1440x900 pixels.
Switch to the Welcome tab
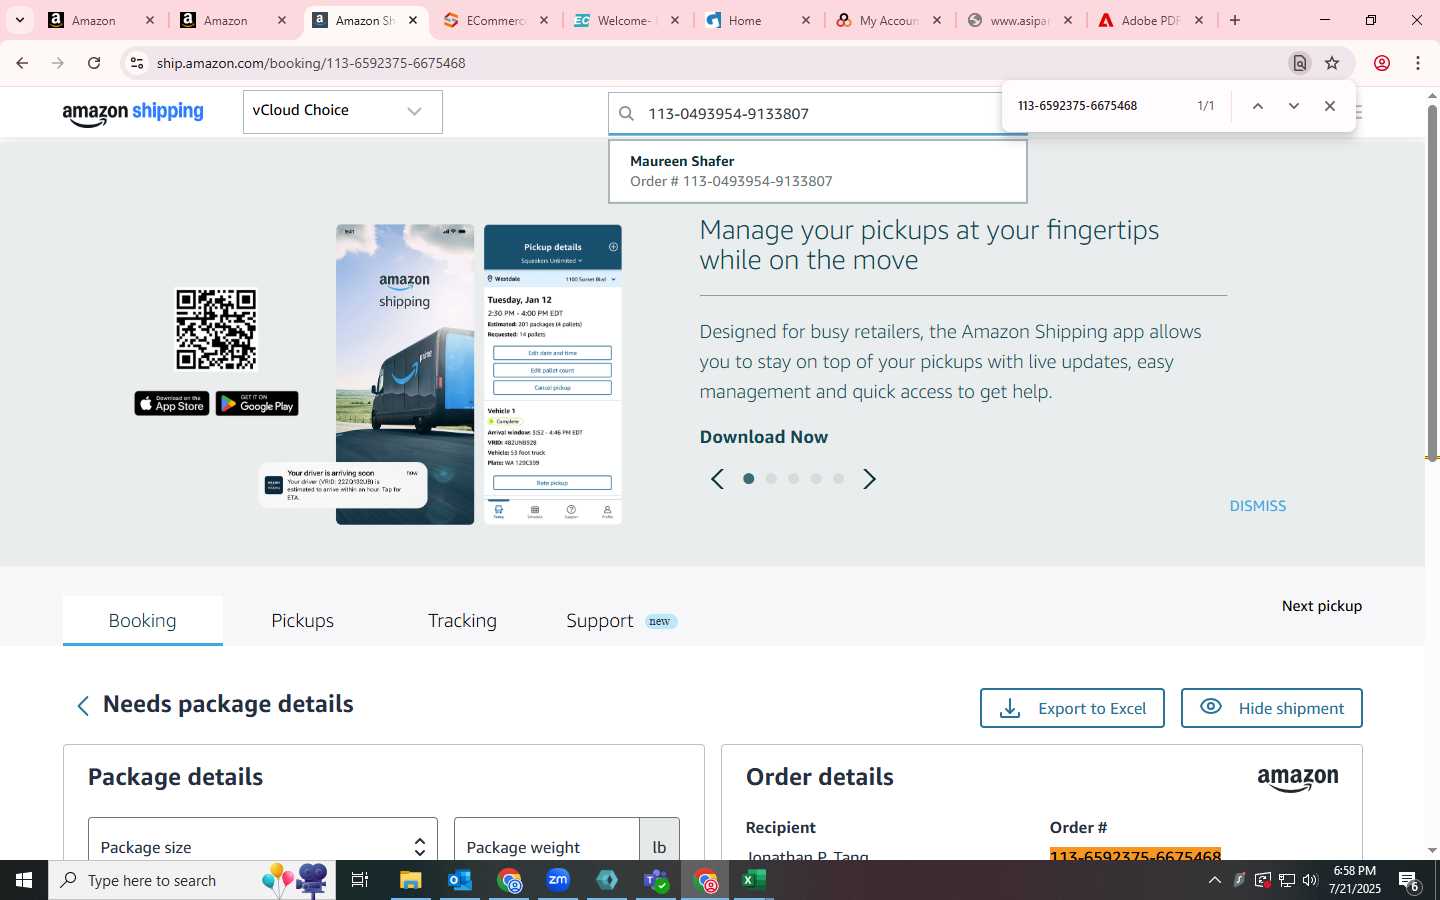coord(625,20)
